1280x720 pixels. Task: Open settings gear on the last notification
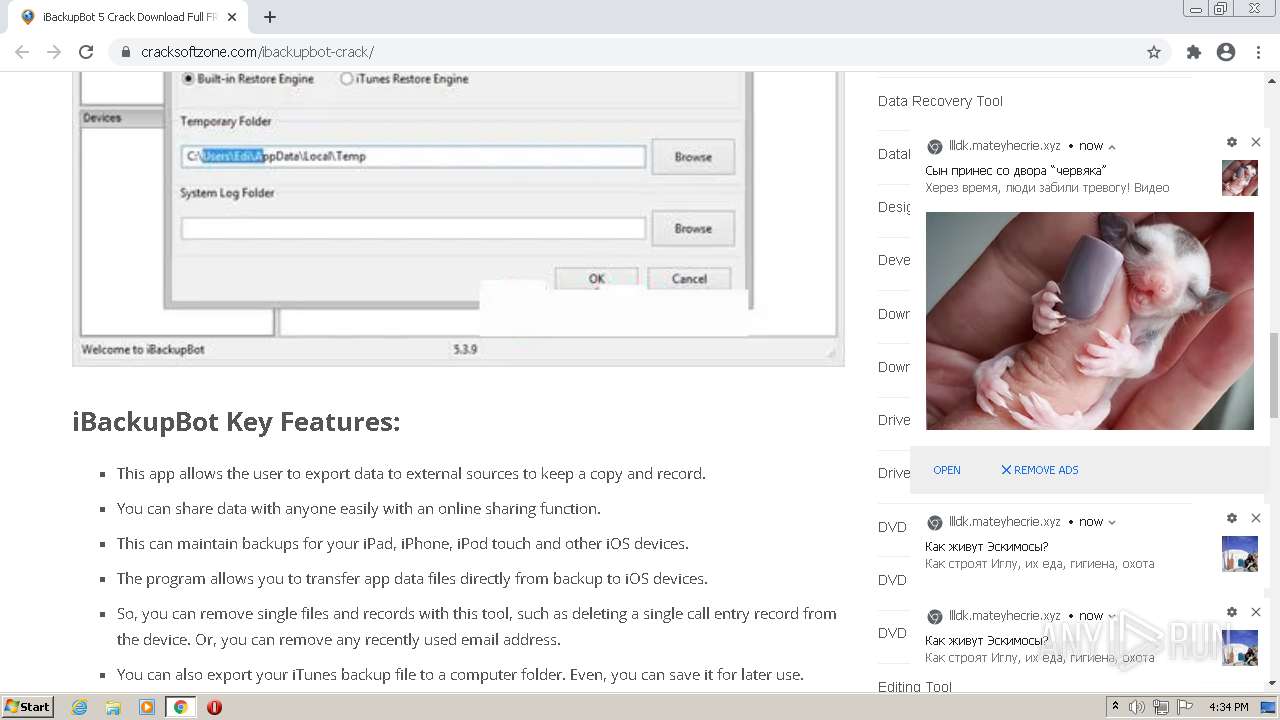click(1232, 612)
